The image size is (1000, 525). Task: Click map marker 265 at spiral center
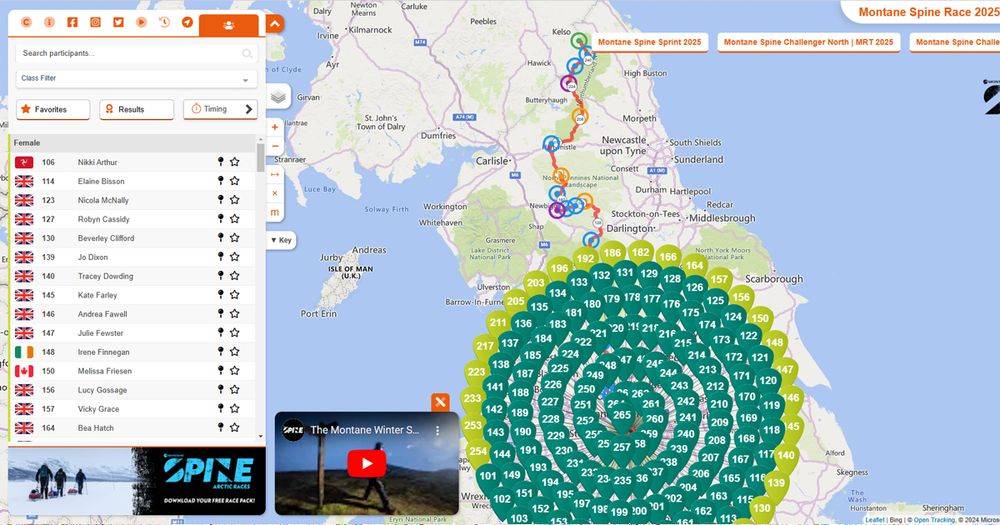[622, 415]
